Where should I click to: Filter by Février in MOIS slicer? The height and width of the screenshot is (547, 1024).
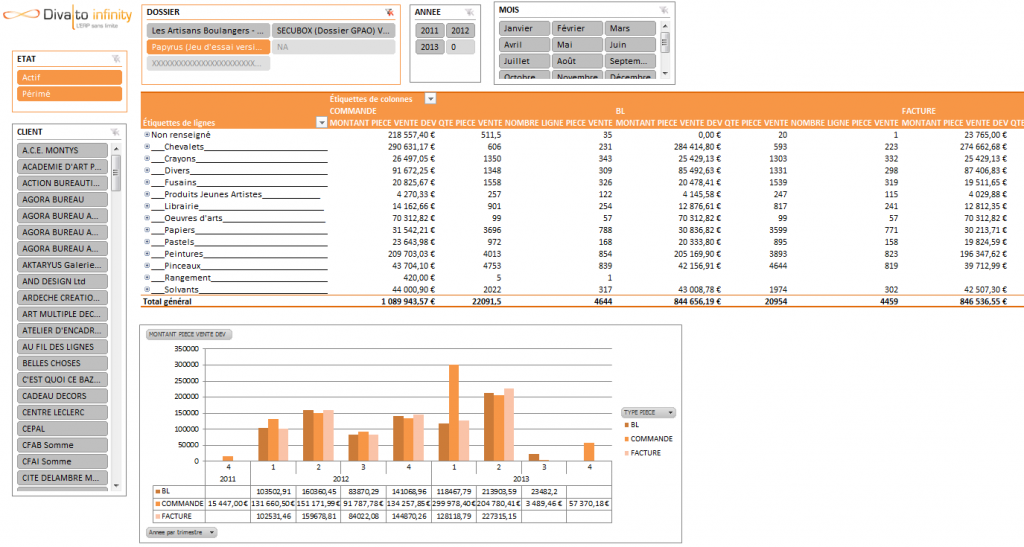point(577,29)
